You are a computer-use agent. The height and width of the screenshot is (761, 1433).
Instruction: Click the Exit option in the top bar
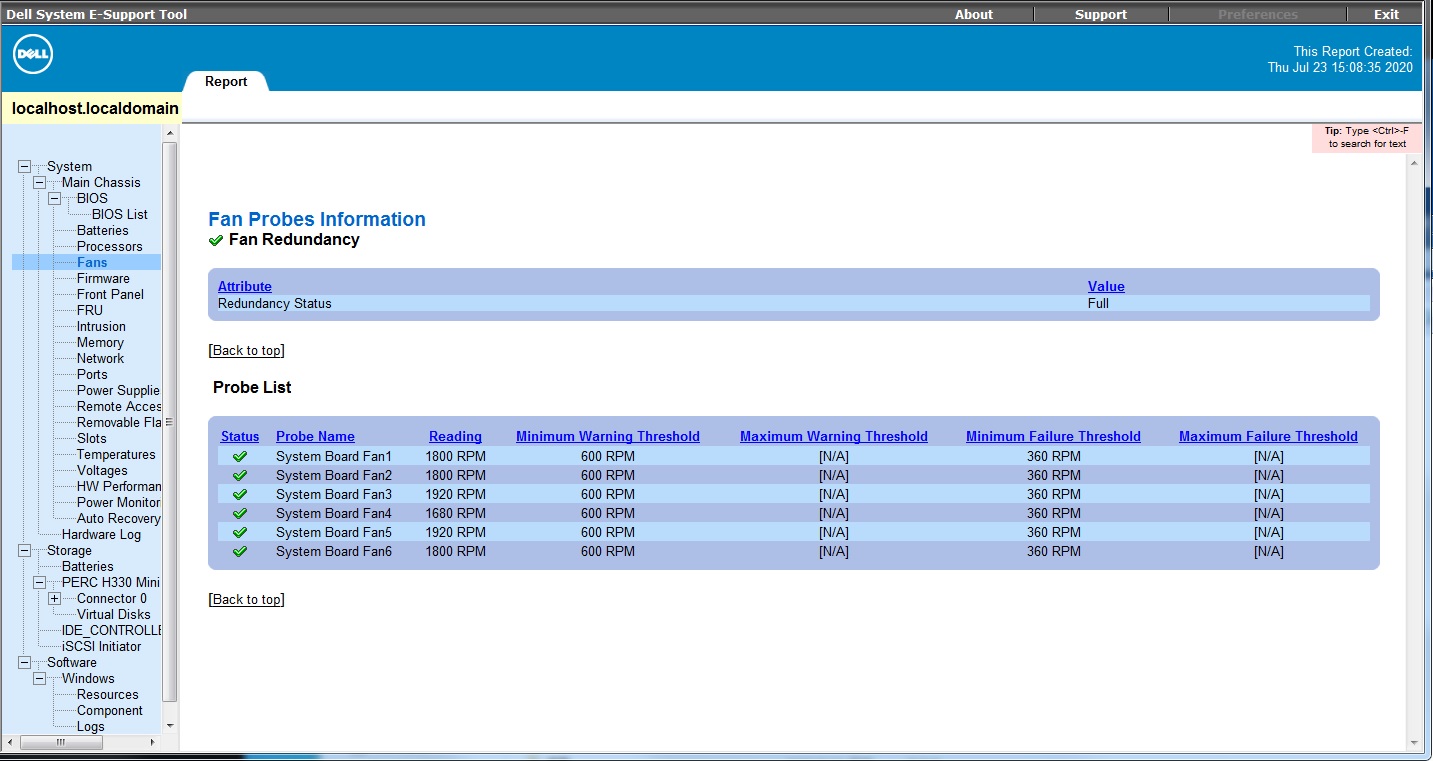(x=1385, y=14)
